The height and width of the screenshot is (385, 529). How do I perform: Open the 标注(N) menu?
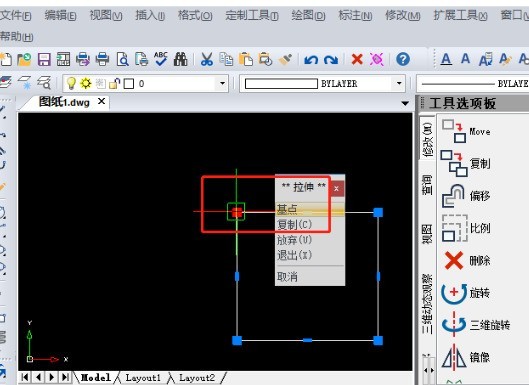(x=355, y=16)
